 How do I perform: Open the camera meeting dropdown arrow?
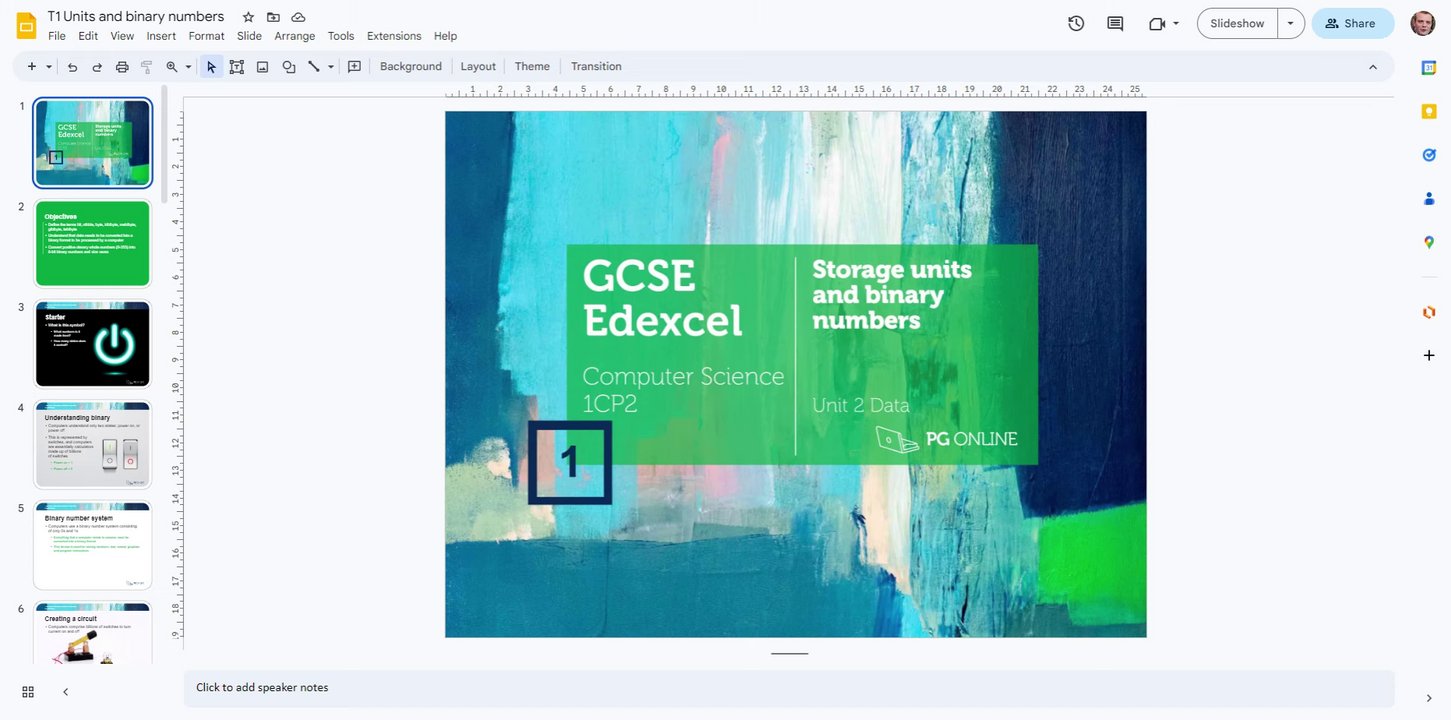pyautogui.click(x=1176, y=23)
